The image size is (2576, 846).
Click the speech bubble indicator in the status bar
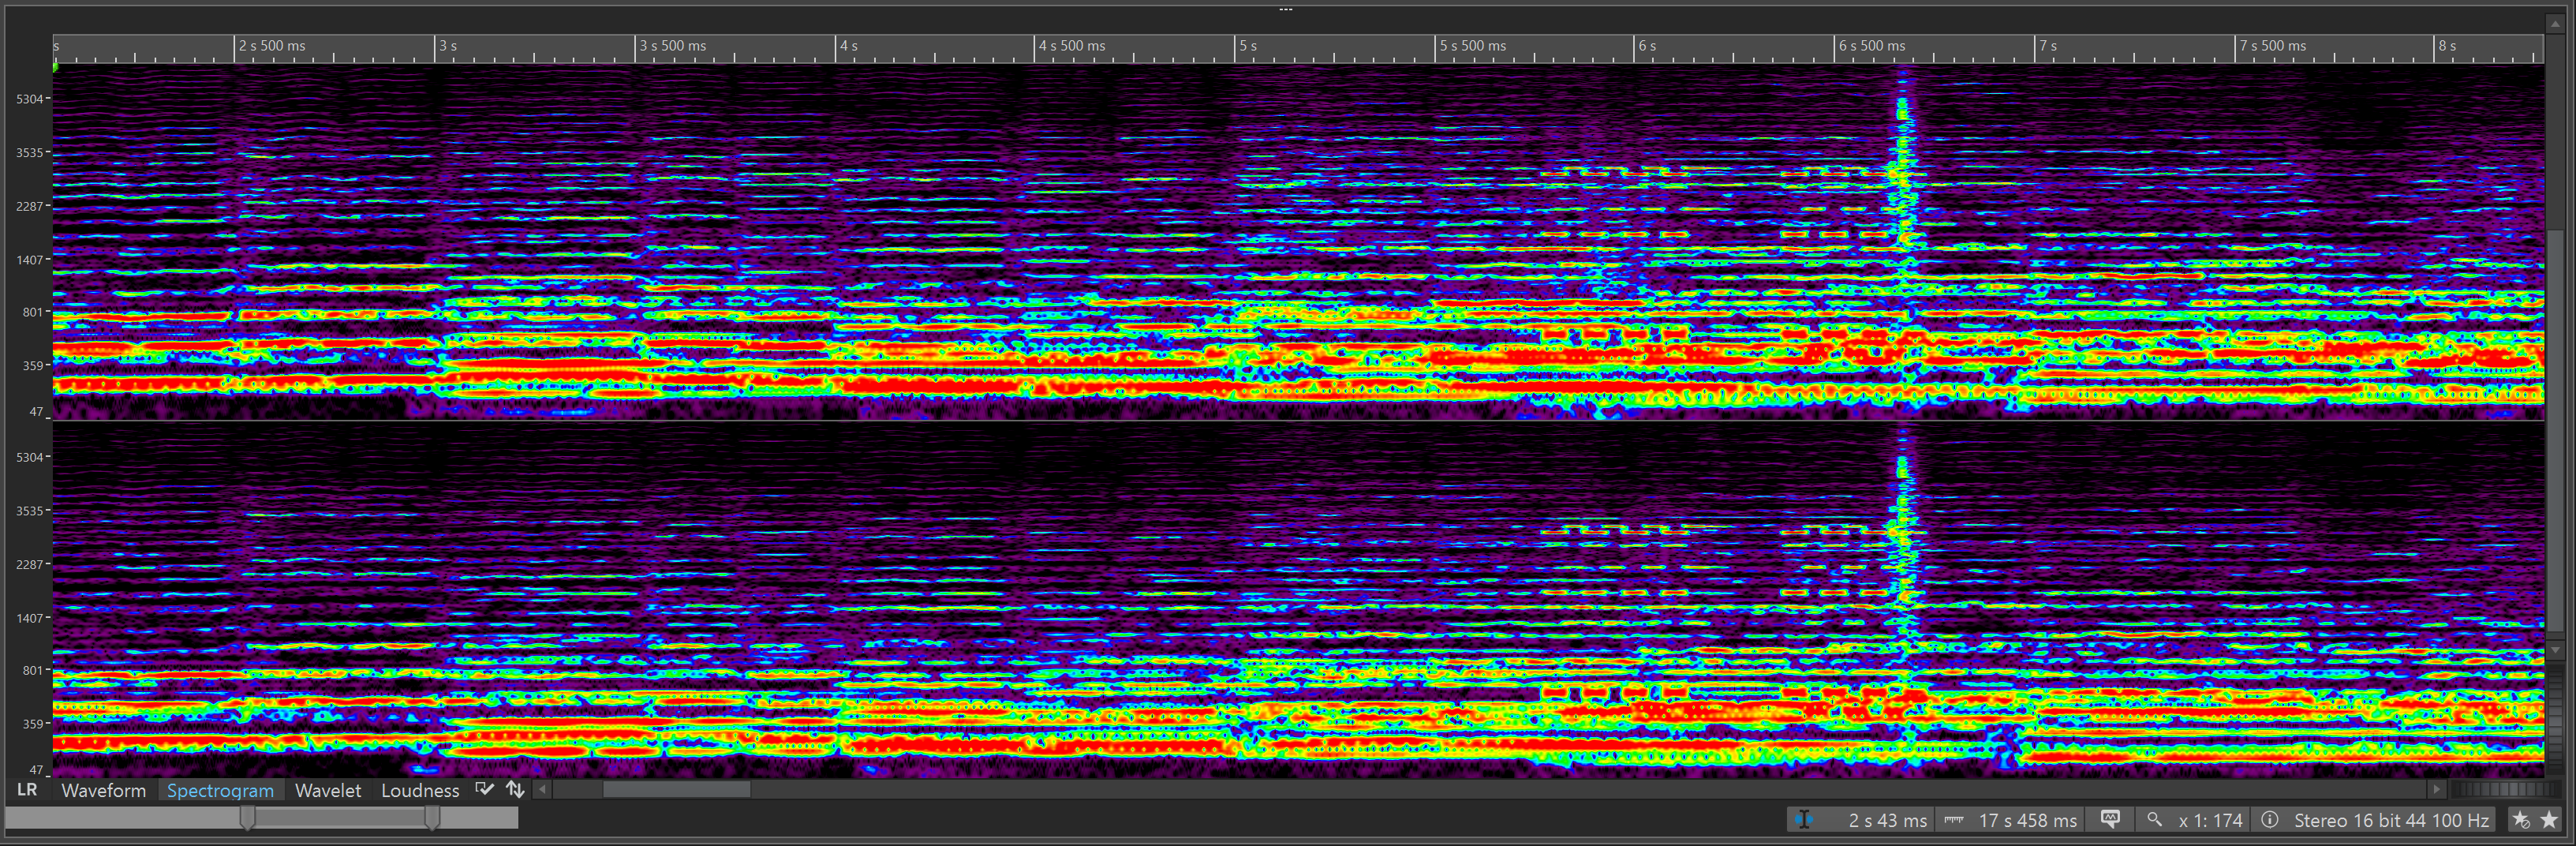[2110, 819]
